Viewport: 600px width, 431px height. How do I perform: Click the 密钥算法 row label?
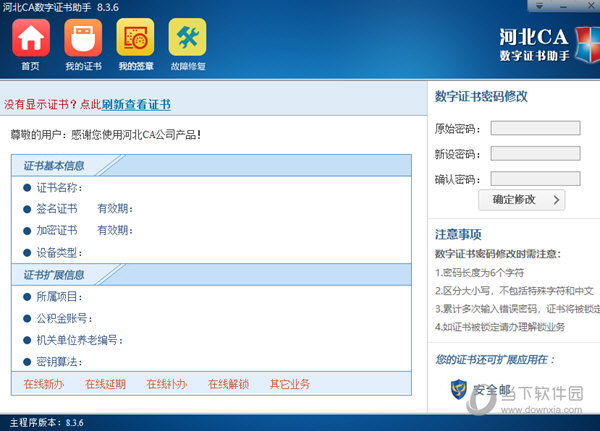(x=59, y=362)
